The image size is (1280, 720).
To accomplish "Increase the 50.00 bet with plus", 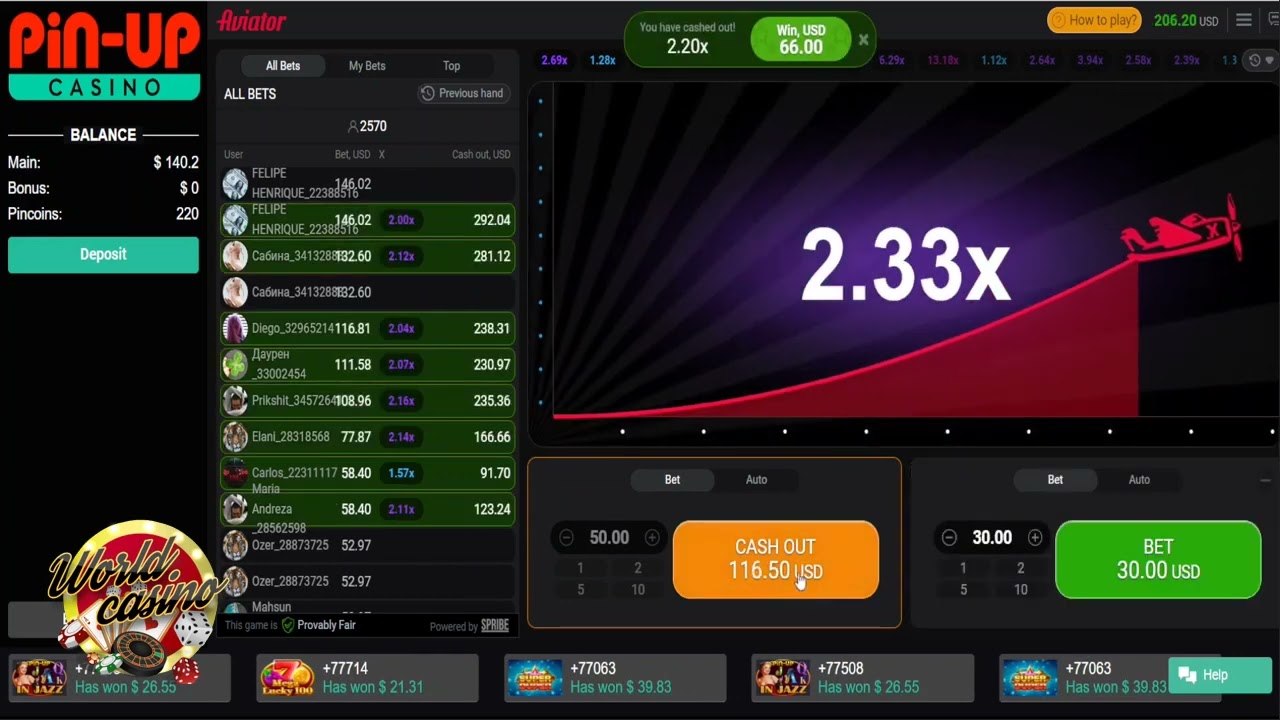I will click(652, 538).
